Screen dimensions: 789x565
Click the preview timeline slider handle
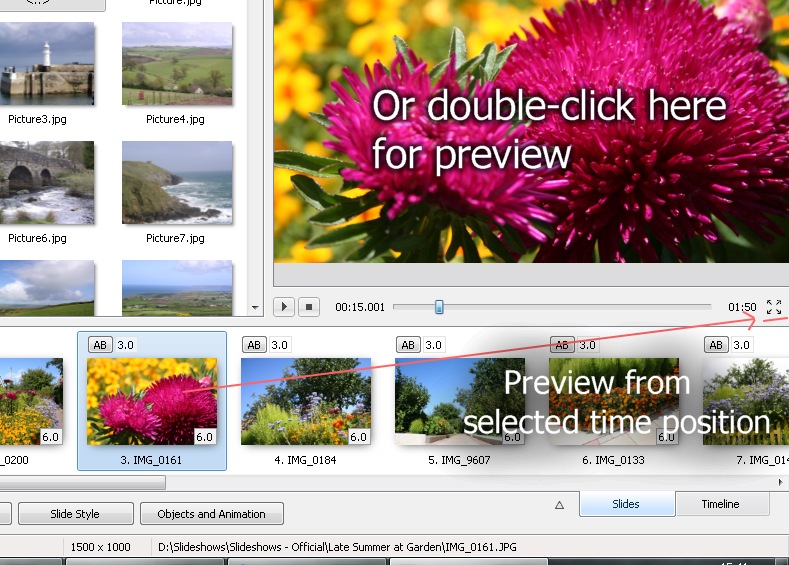tap(439, 306)
